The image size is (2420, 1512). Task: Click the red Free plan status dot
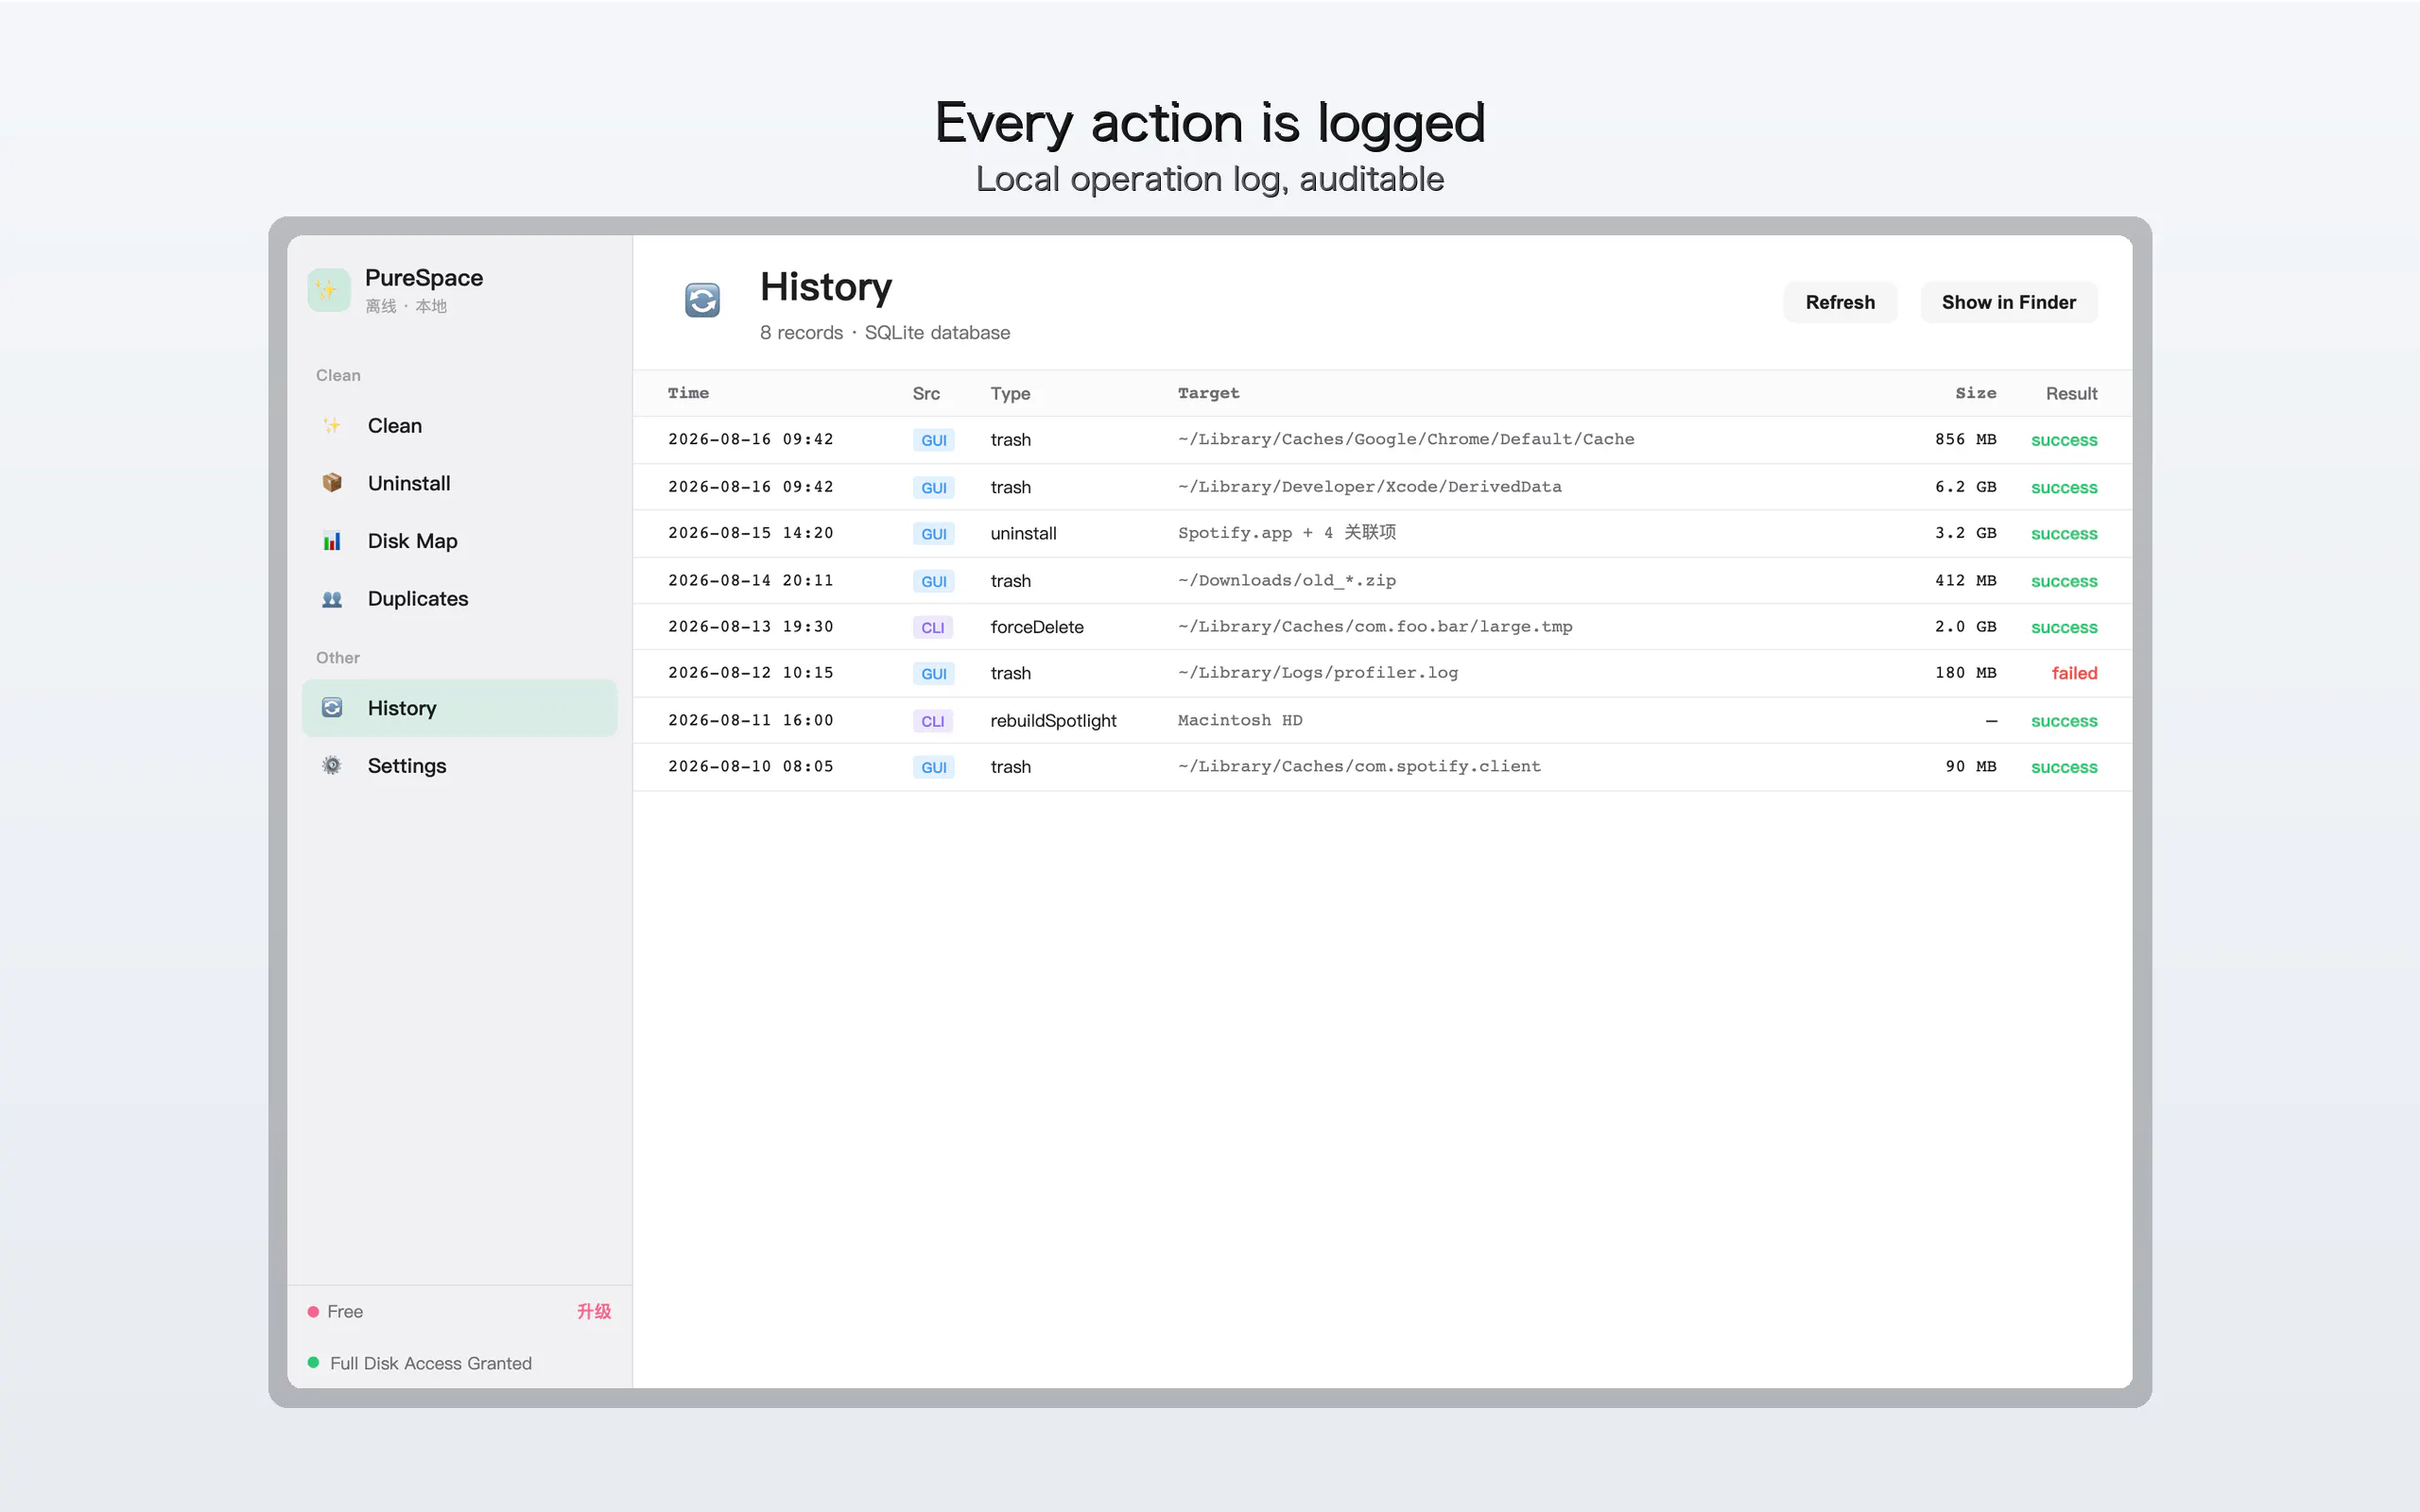tap(313, 1312)
